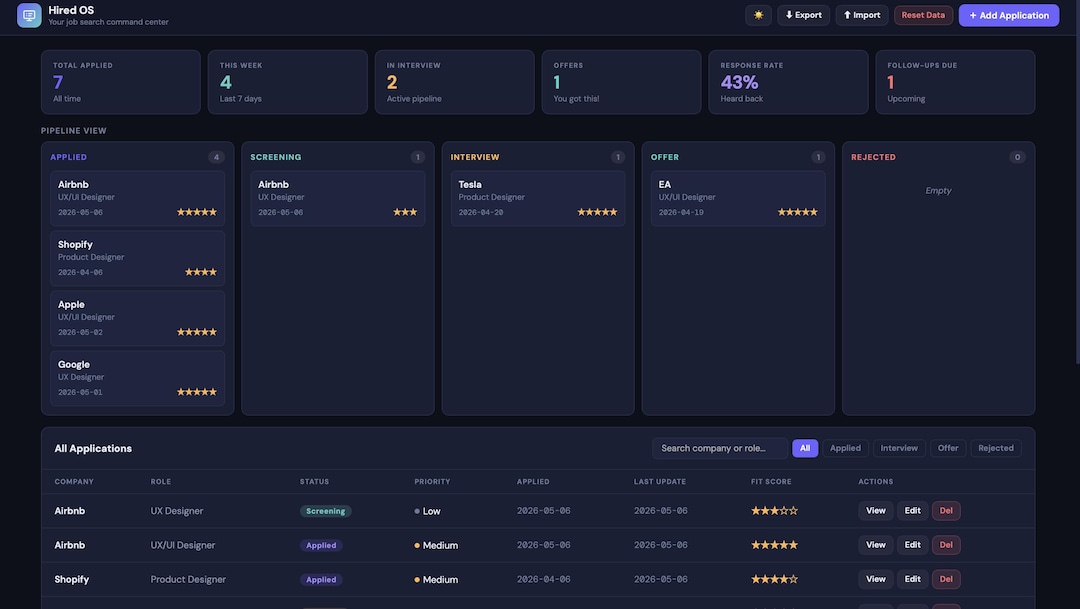Viewport: 1080px width, 609px height.
Task: Select the This Week stat card
Action: coord(287,82)
